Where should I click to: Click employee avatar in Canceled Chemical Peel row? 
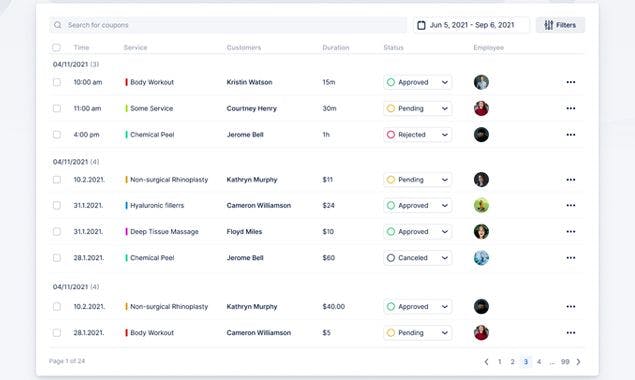tap(481, 258)
